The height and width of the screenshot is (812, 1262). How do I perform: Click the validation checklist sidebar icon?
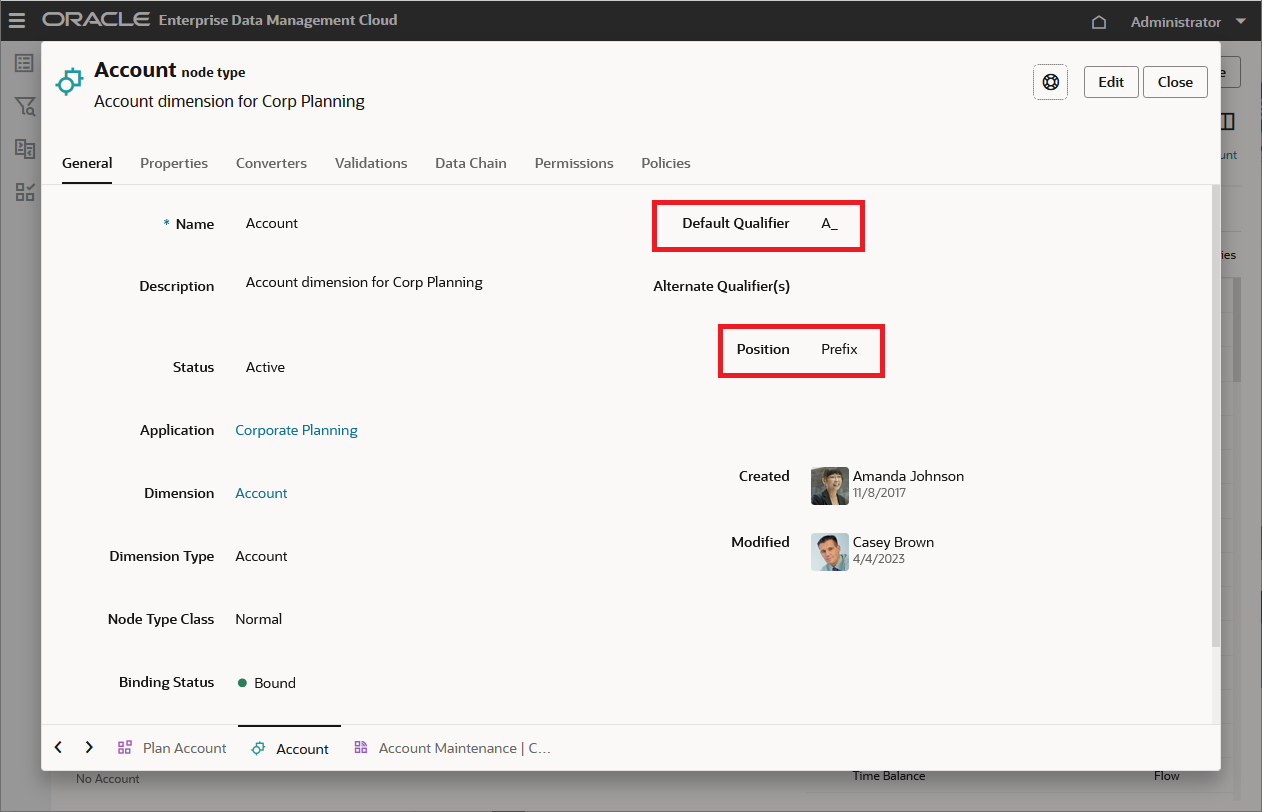tap(24, 192)
